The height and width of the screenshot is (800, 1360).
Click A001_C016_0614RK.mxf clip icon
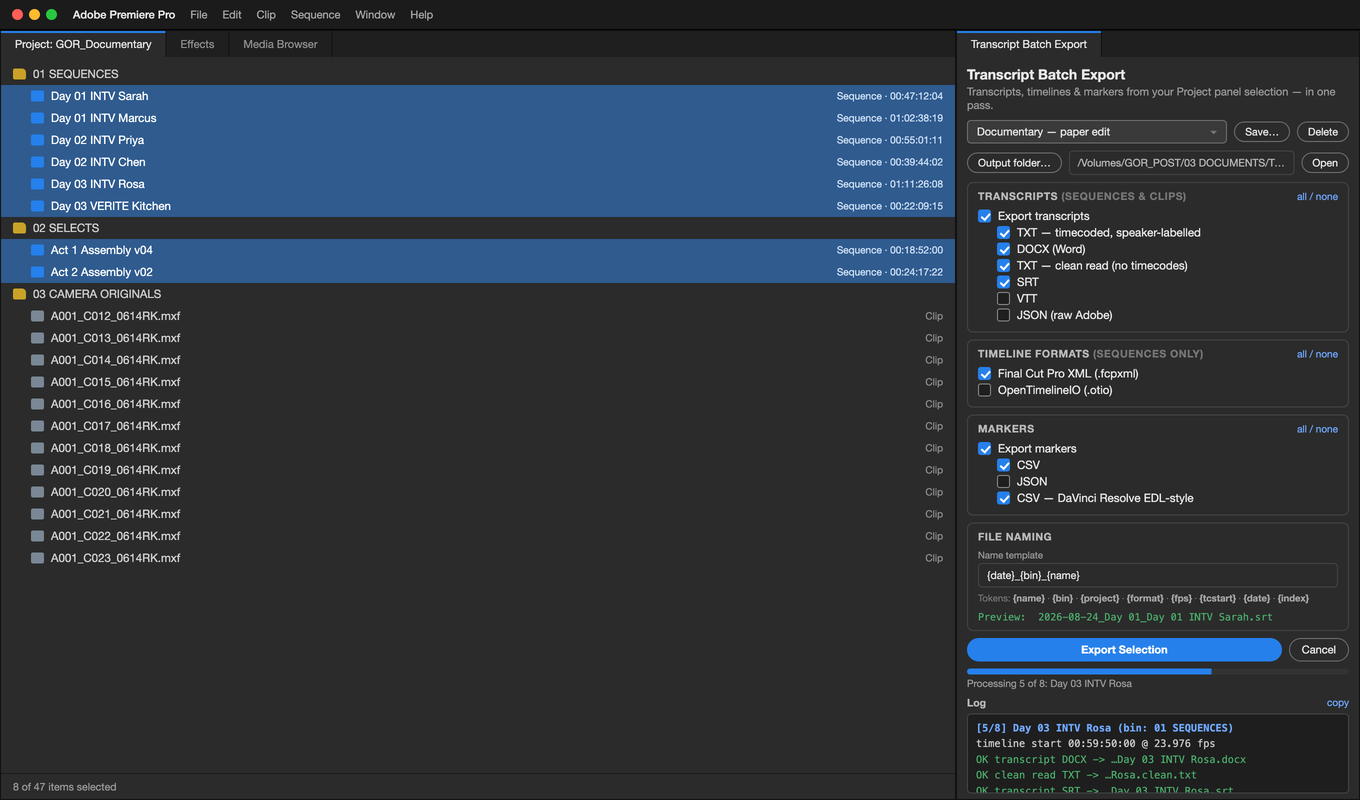(x=37, y=404)
